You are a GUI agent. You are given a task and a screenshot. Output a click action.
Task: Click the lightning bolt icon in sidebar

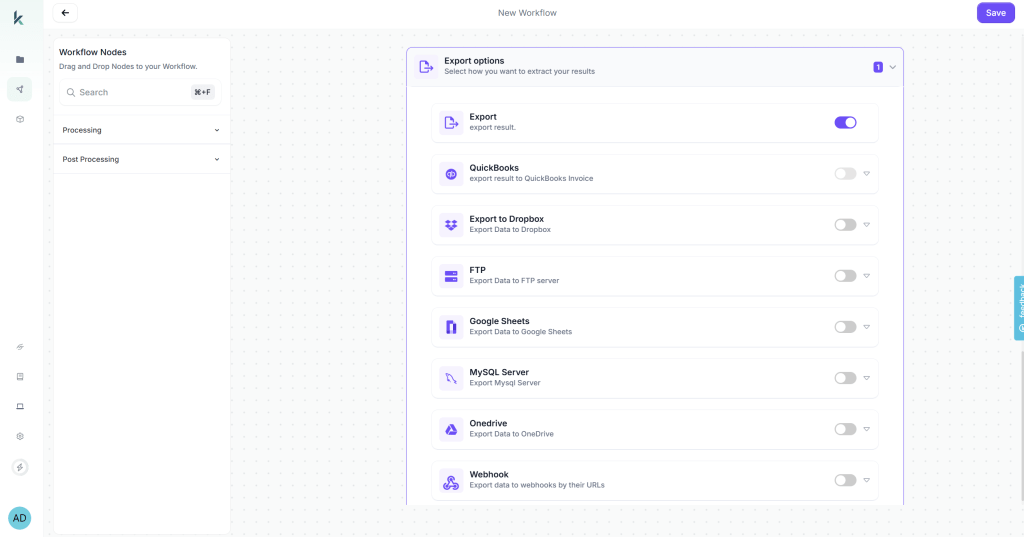[x=19, y=467]
